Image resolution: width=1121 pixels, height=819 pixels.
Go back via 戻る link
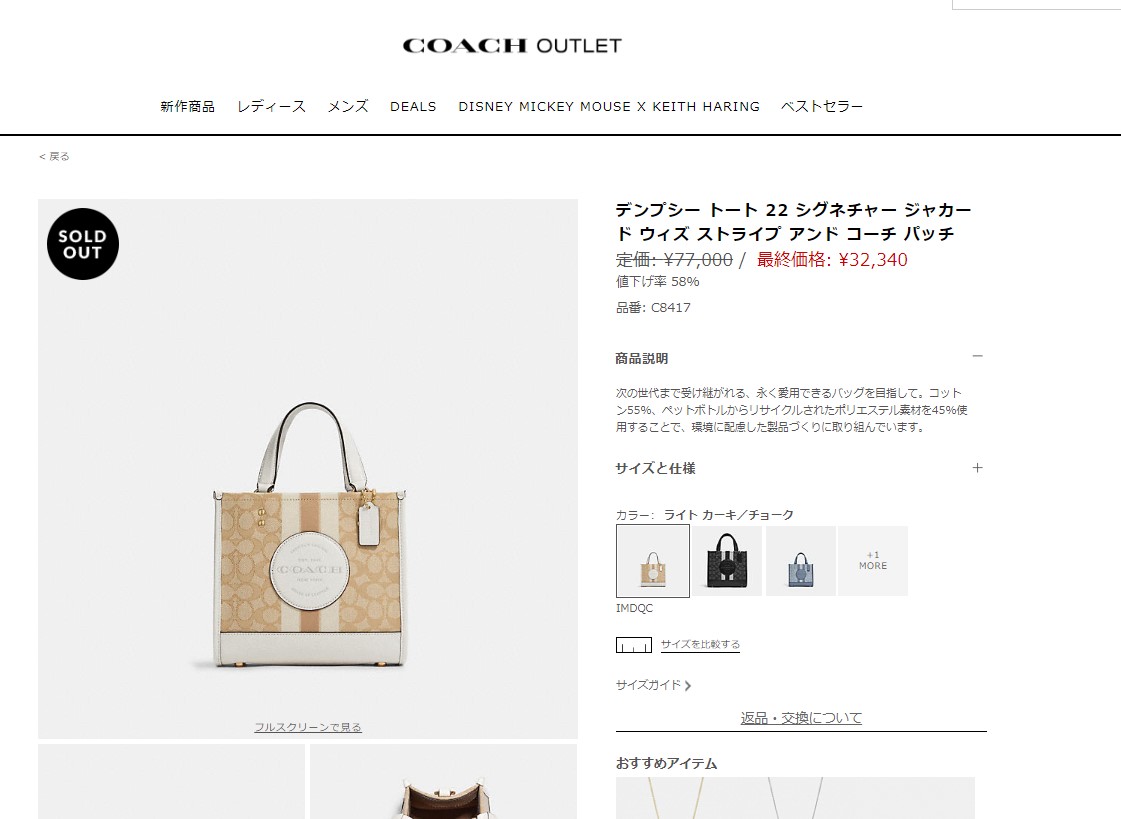point(54,157)
